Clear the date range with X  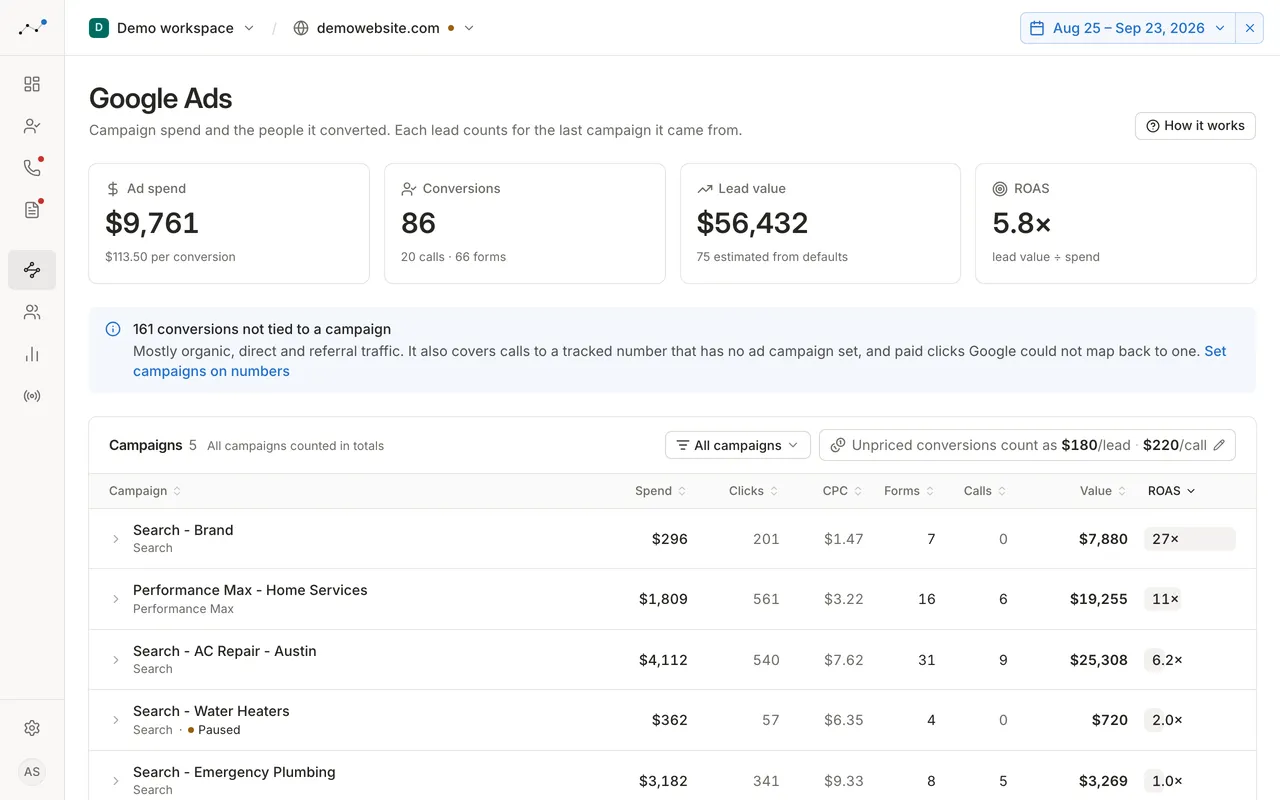point(1250,28)
